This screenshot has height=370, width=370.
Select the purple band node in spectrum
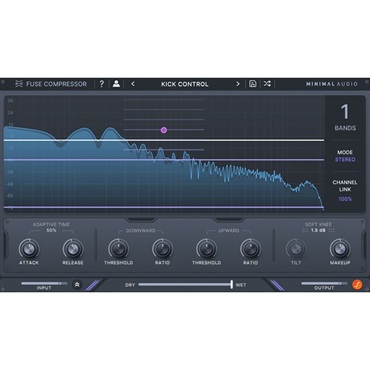tap(164, 130)
